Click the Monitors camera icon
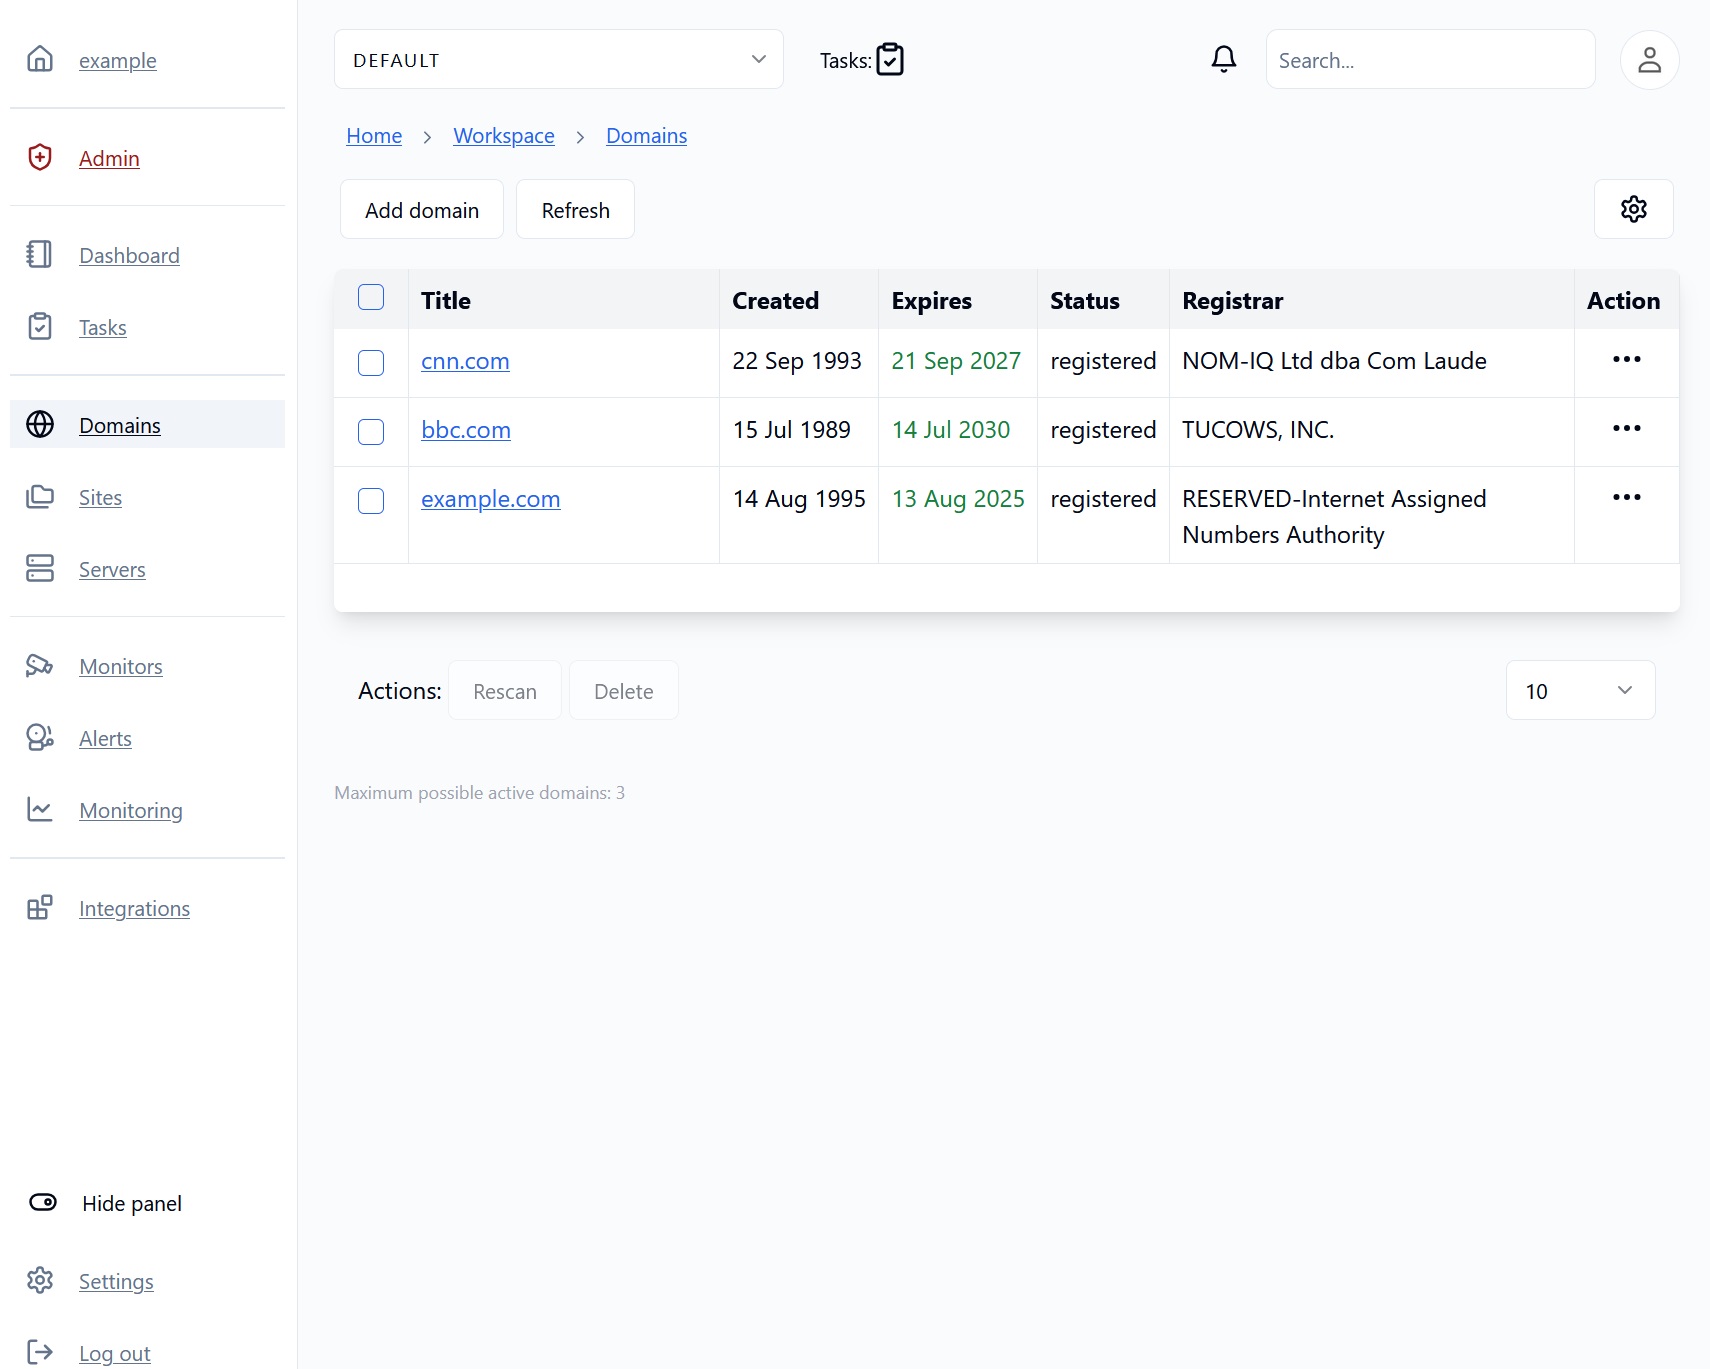The height and width of the screenshot is (1369, 1710). 40,665
